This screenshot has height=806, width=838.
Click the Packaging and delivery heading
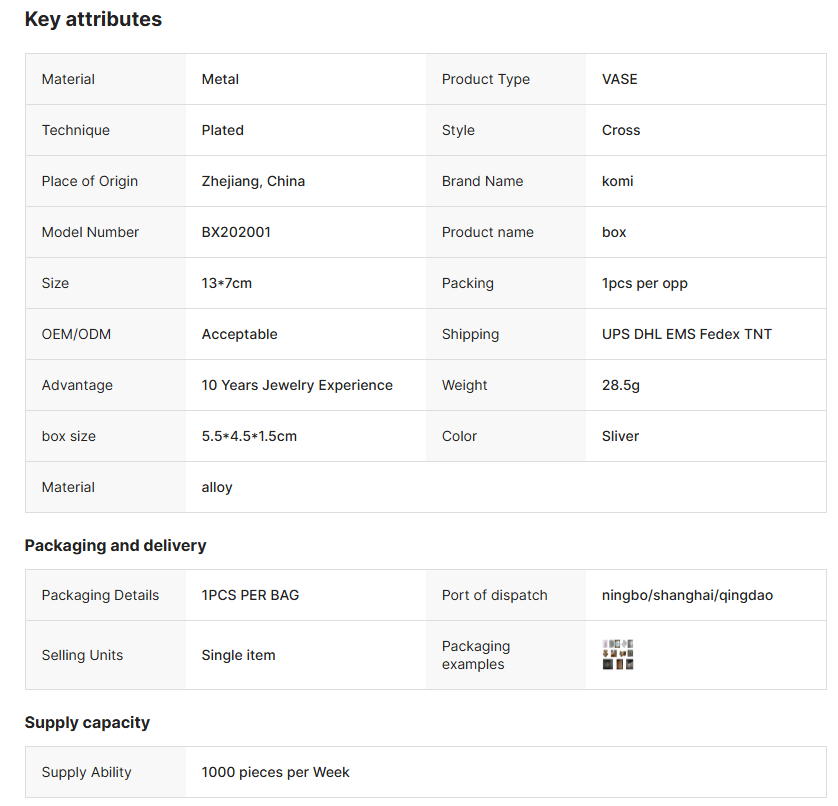coord(115,546)
